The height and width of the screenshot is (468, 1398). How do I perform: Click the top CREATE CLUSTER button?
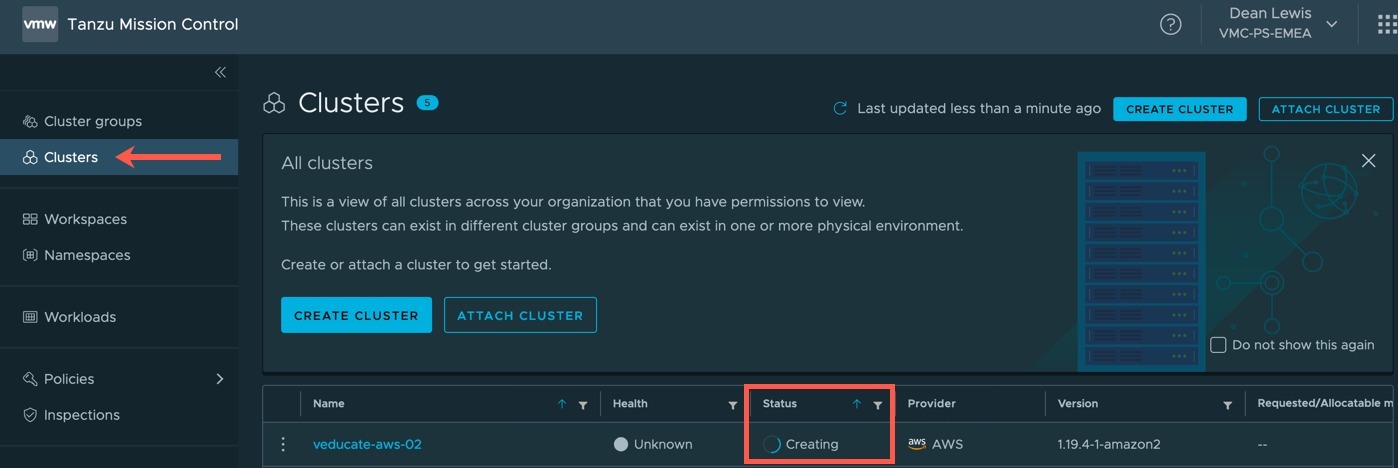pos(1179,109)
